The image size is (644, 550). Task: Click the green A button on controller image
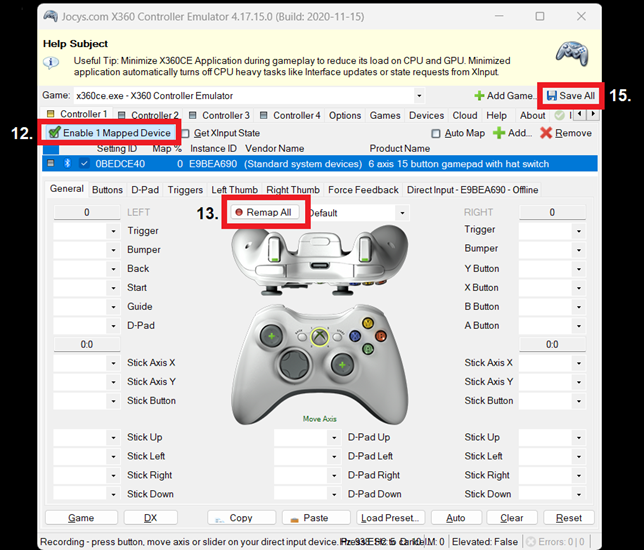click(x=368, y=350)
